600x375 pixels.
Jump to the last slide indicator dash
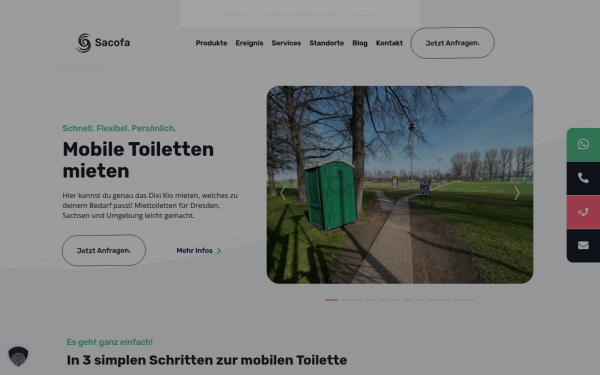tap(471, 300)
